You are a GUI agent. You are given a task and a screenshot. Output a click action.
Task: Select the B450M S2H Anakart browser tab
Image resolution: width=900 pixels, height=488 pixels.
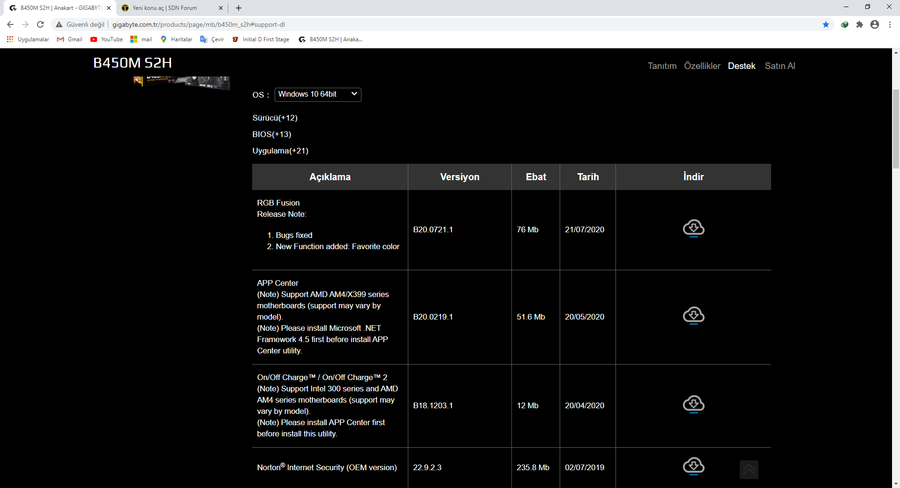click(x=59, y=8)
